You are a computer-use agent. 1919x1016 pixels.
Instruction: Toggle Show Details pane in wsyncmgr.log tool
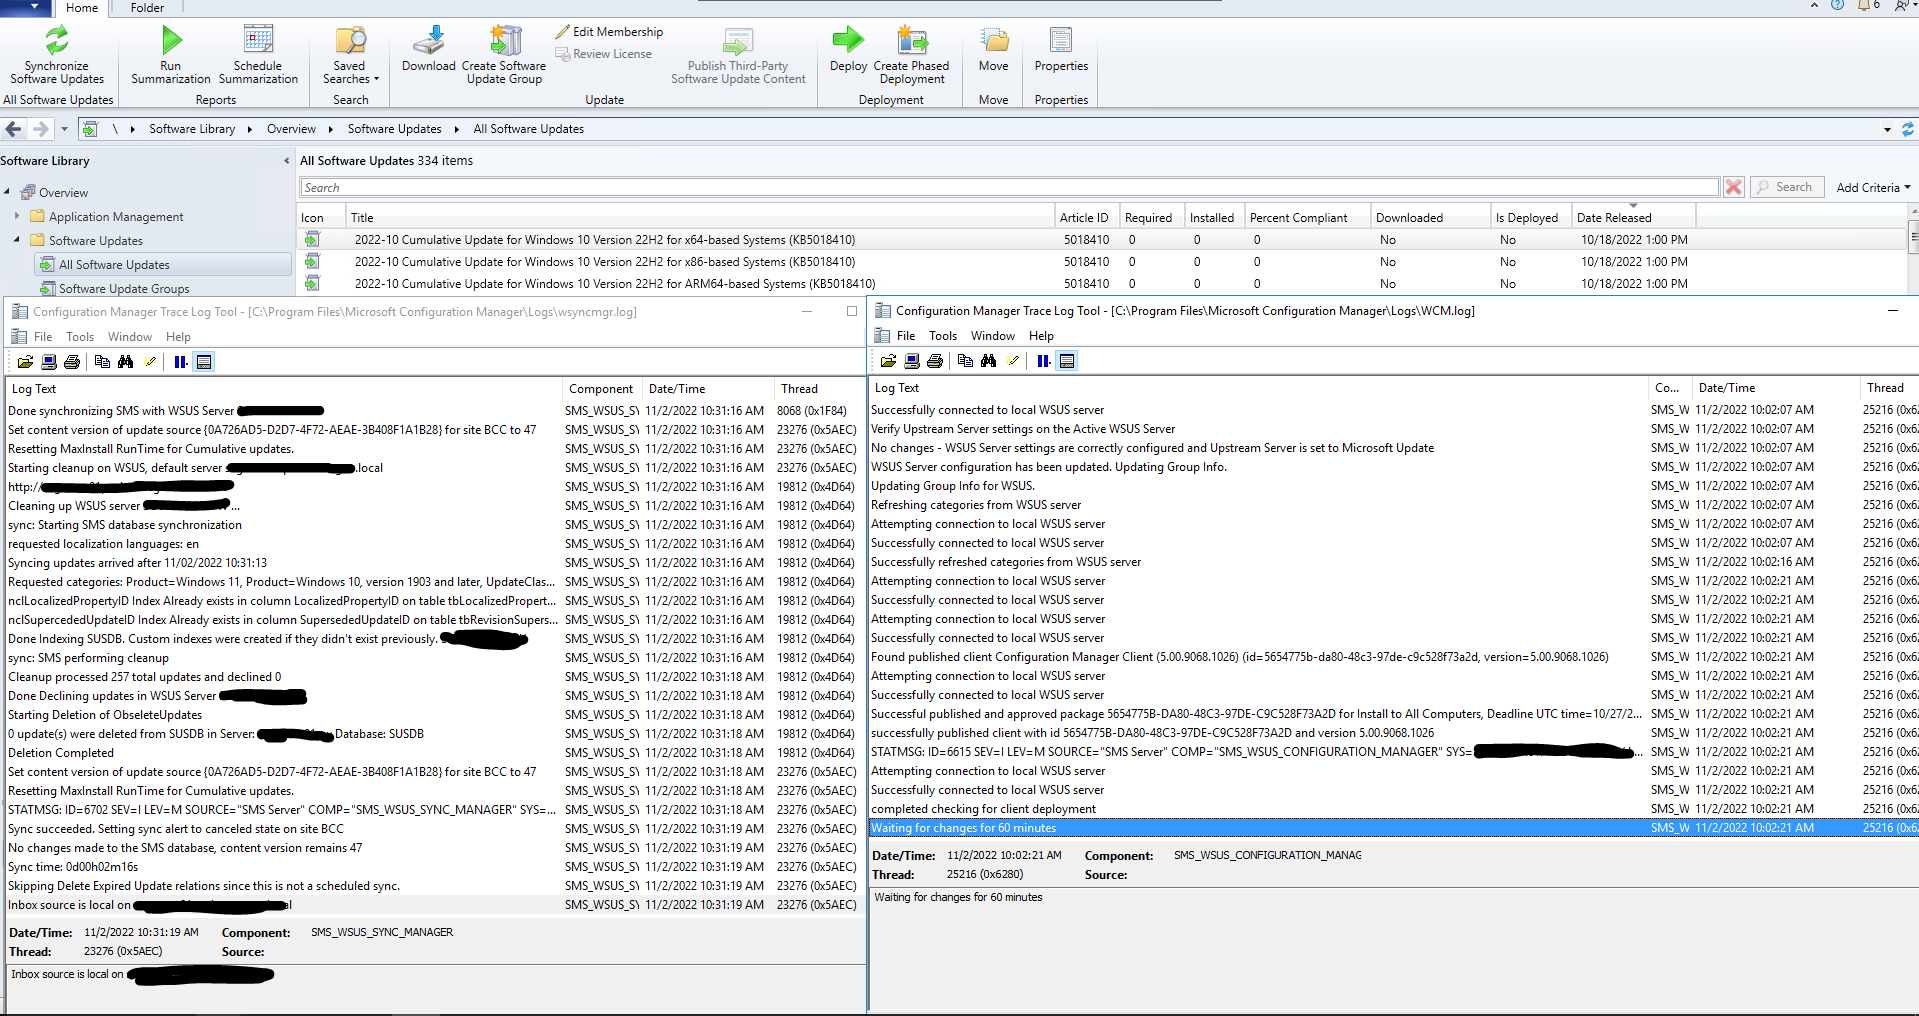tap(204, 362)
